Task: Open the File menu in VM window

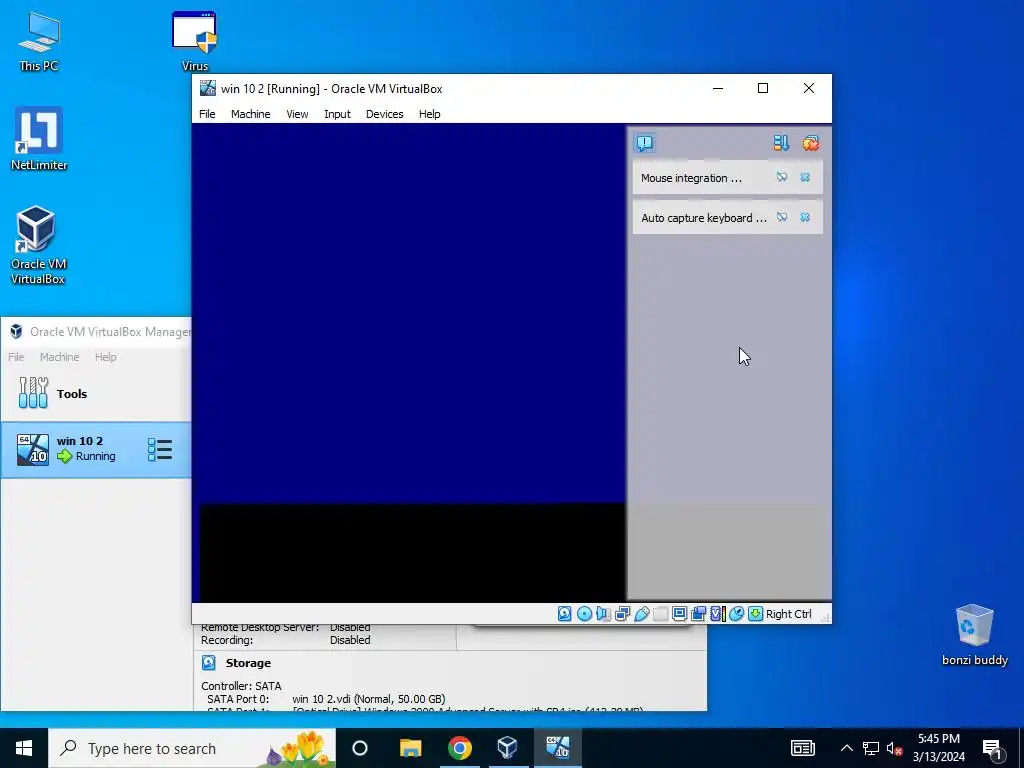Action: (x=207, y=114)
